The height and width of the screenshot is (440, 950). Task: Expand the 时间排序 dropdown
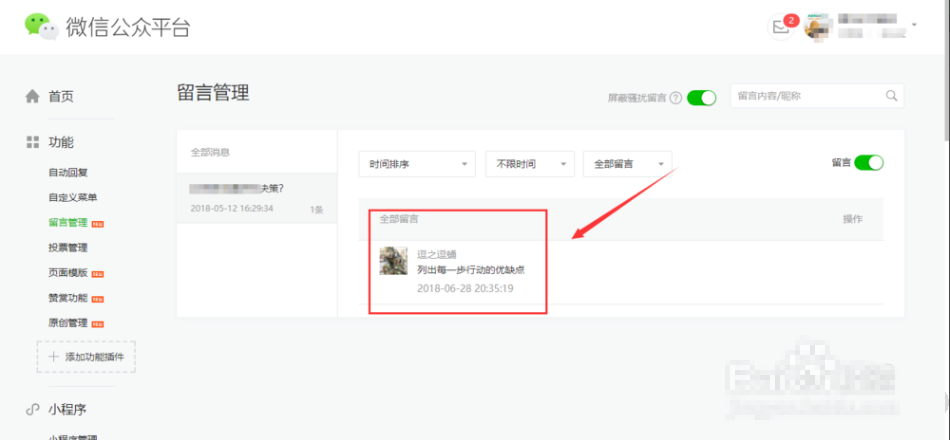417,164
